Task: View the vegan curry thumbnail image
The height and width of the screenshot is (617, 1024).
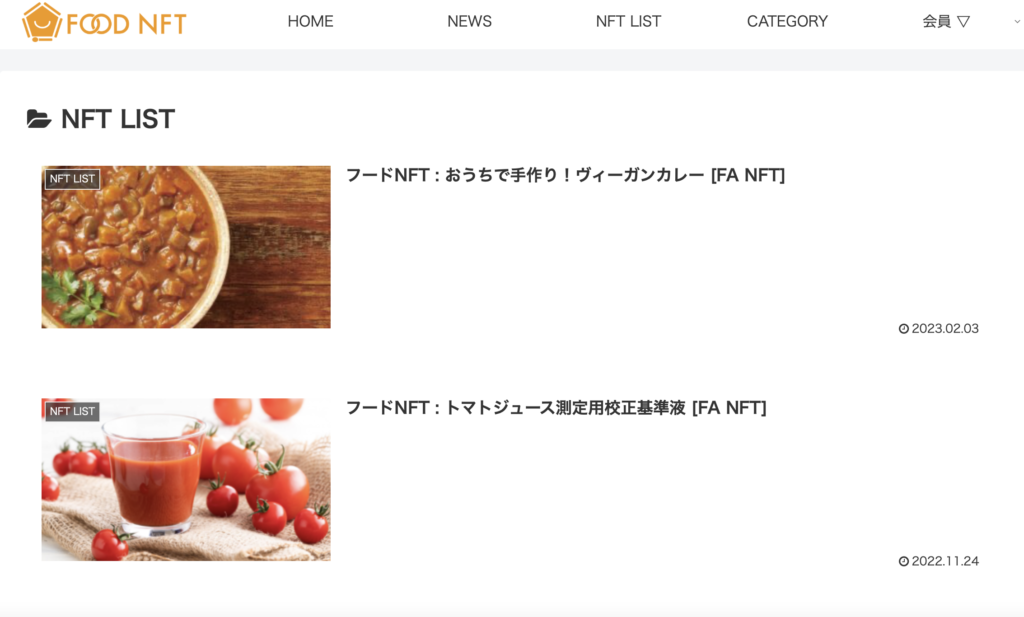Action: tap(186, 247)
